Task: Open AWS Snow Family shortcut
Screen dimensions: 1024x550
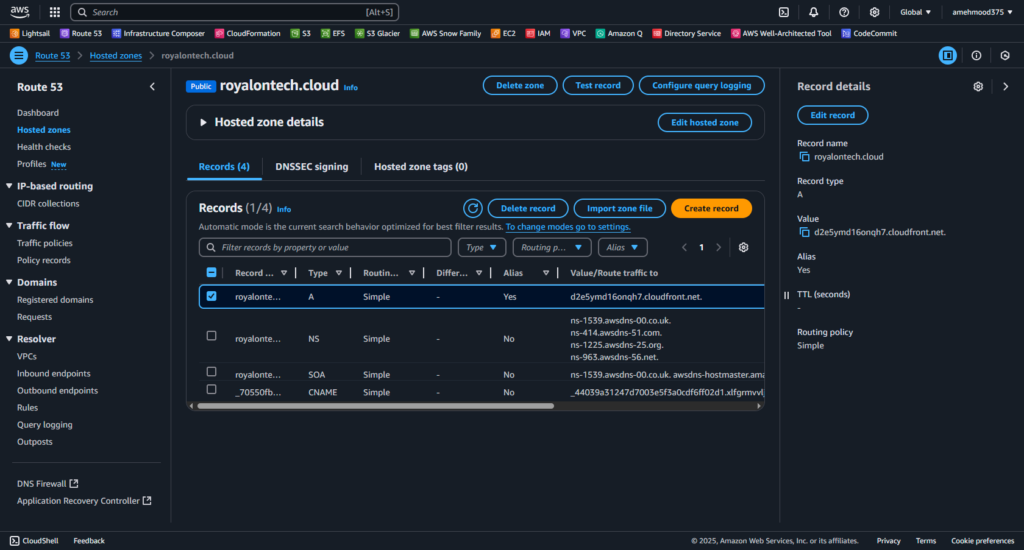Action: click(445, 33)
